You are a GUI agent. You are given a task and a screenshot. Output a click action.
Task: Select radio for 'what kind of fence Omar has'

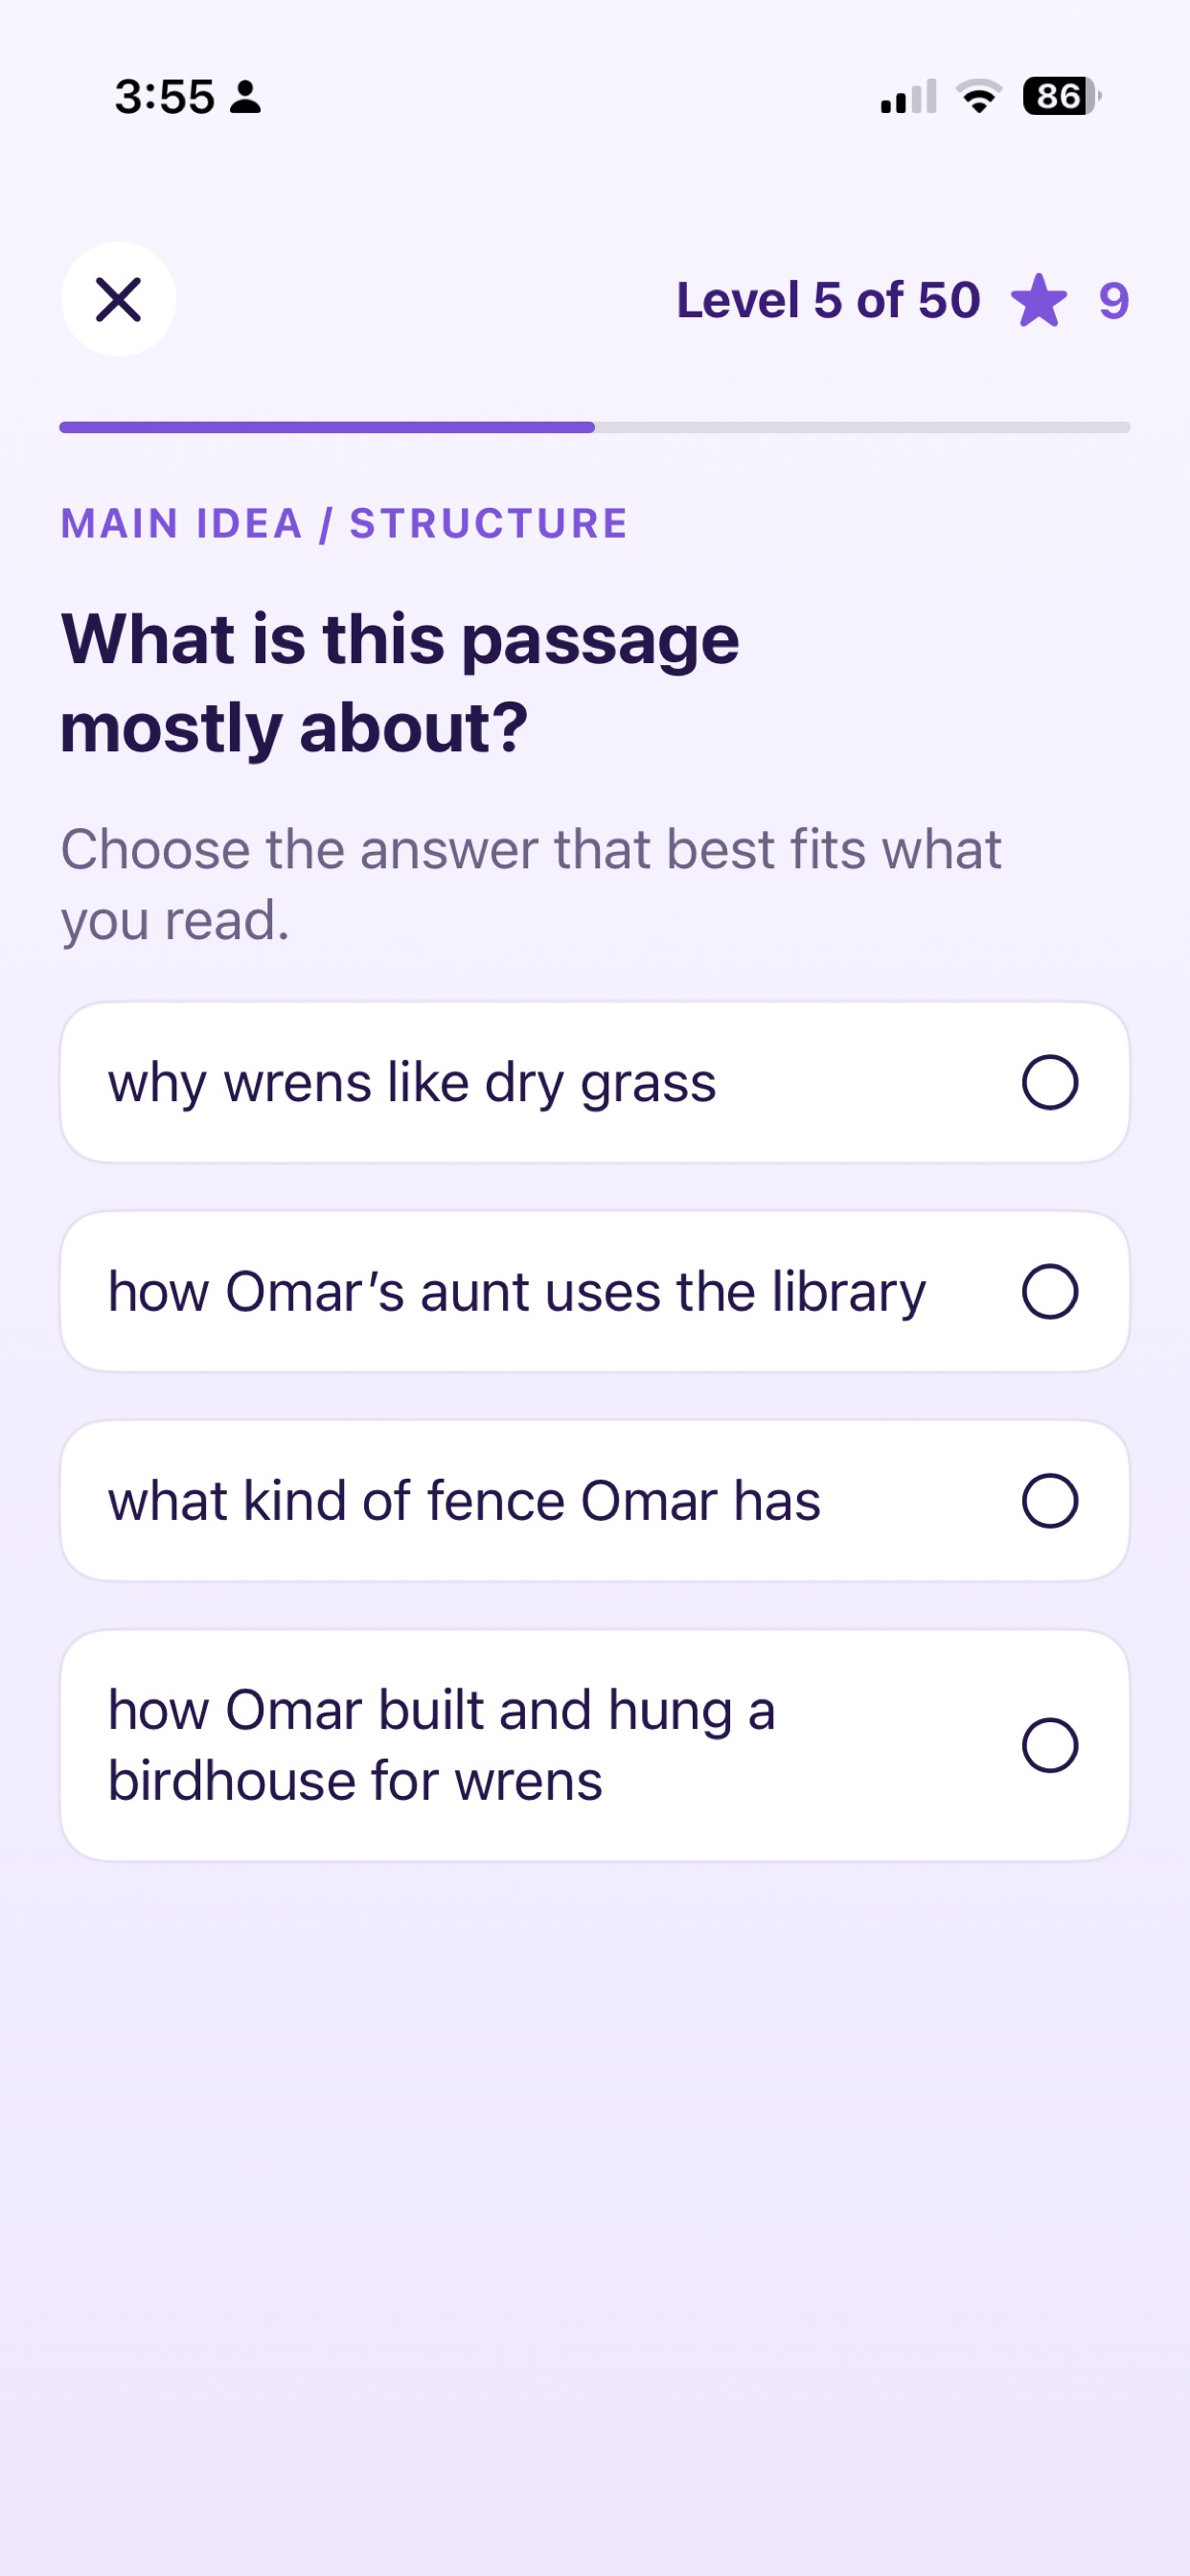point(1050,1500)
